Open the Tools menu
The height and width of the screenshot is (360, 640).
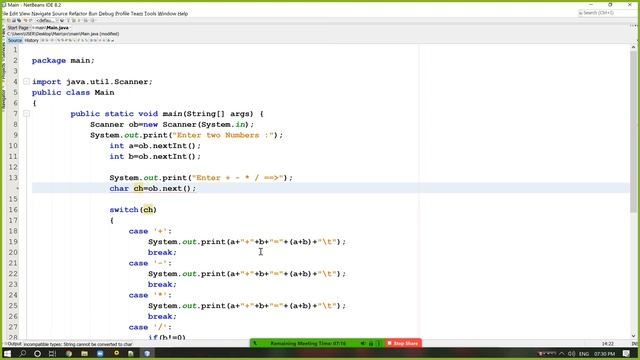[x=150, y=14]
